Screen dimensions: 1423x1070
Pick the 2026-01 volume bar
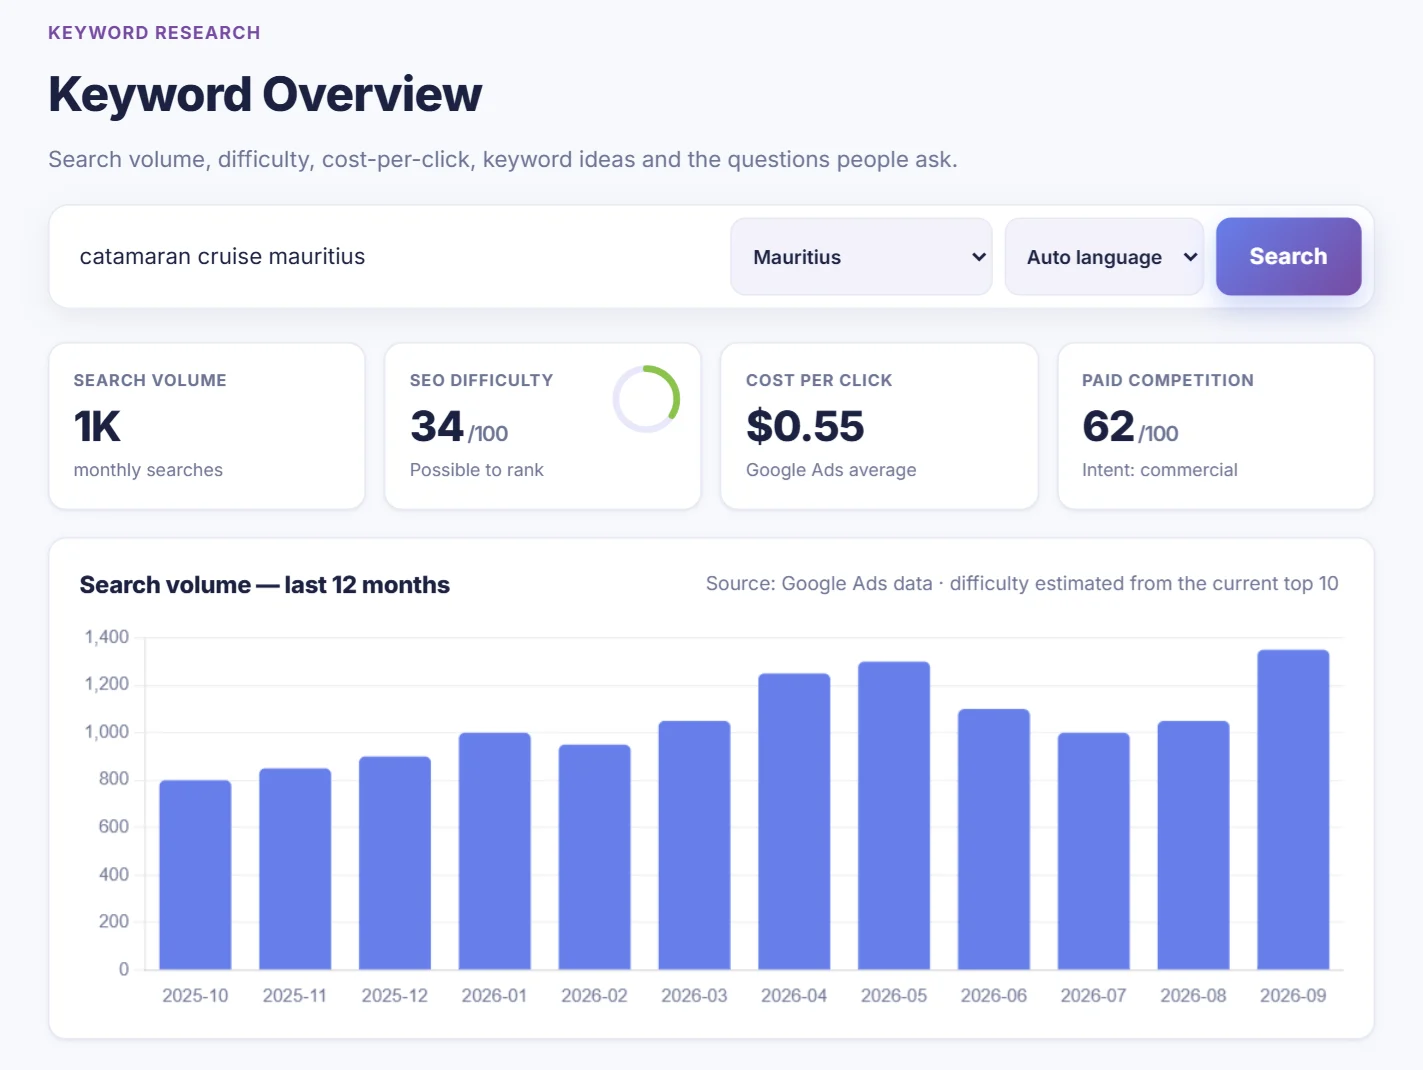click(495, 851)
